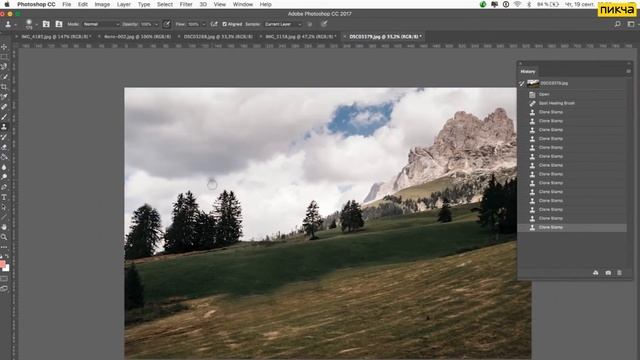Open the History panel menu
Image resolution: width=640 pixels, height=360 pixels.
pos(628,71)
